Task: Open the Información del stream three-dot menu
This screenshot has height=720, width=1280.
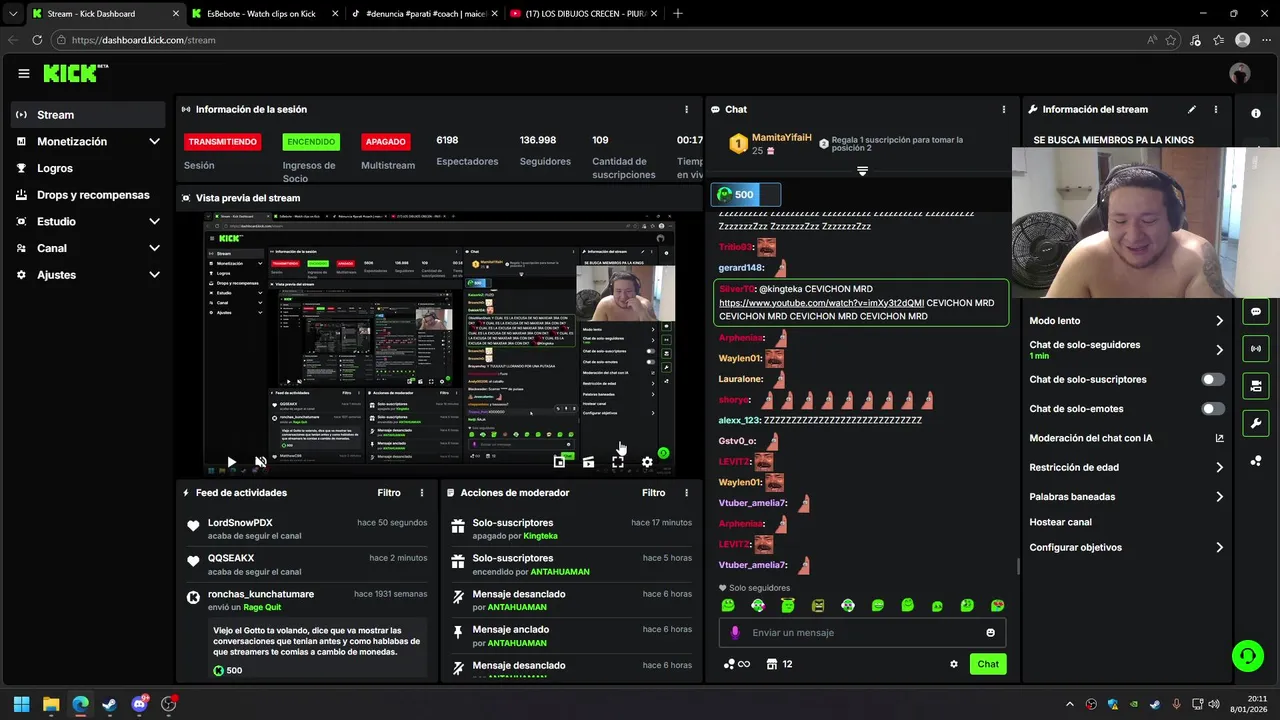Action: (x=1216, y=109)
